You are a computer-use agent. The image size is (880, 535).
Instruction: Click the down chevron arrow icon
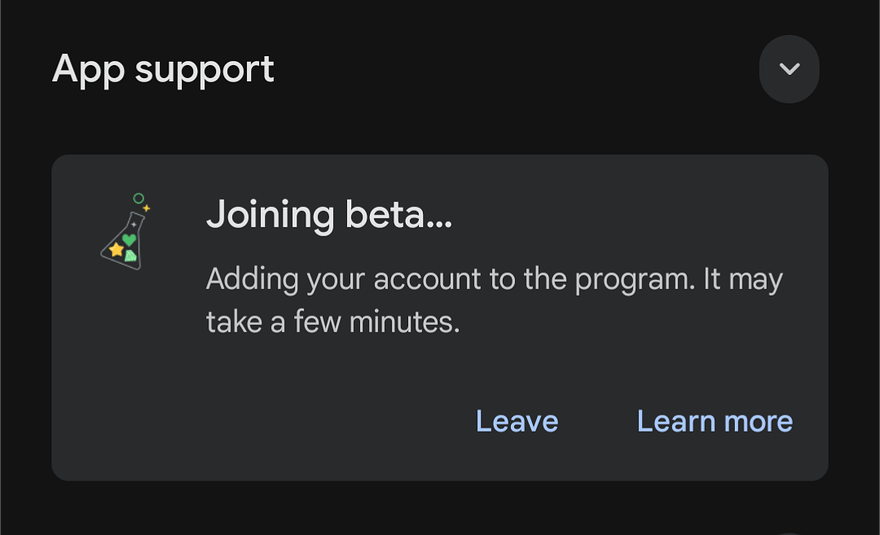coord(789,69)
